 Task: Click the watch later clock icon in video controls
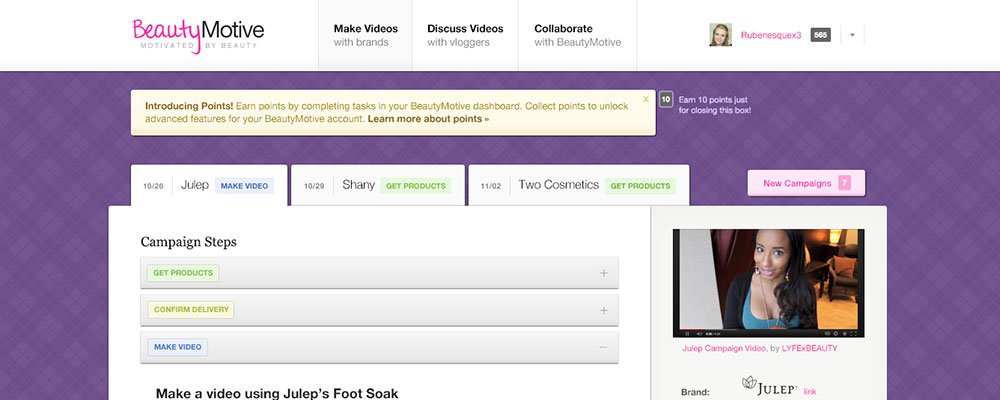pyautogui.click(x=844, y=334)
